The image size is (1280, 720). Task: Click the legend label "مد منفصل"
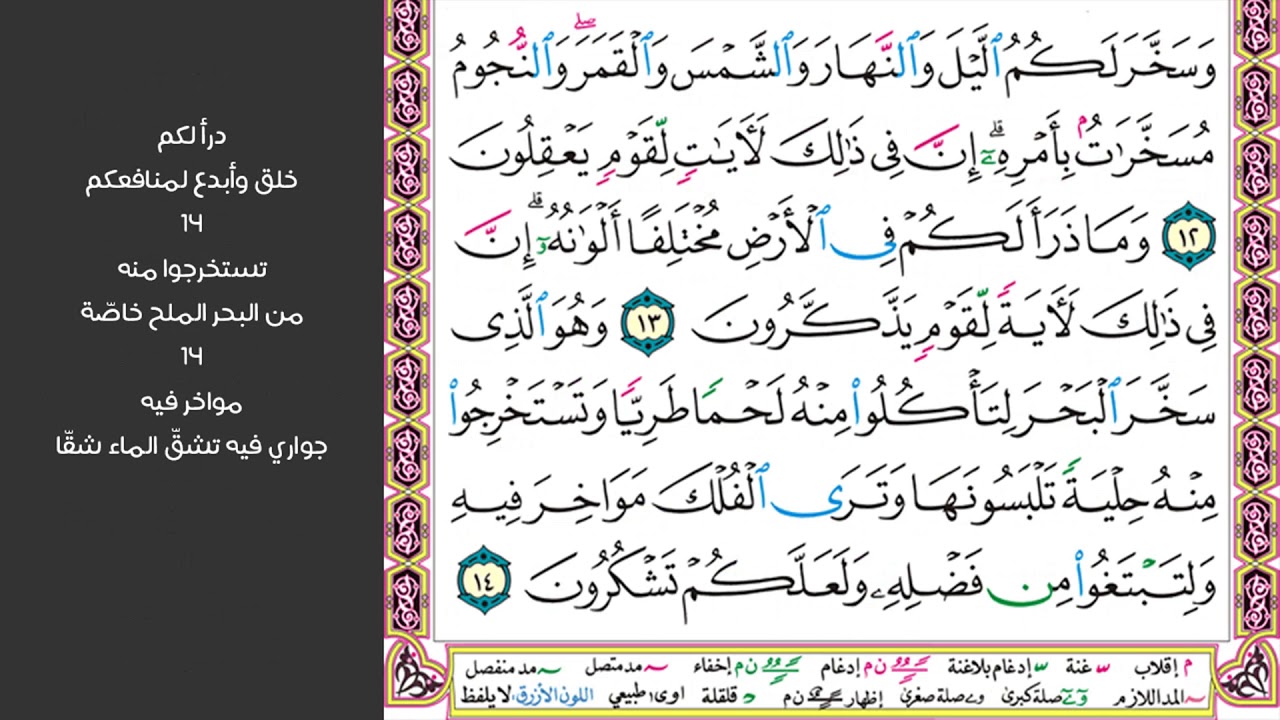pos(502,669)
